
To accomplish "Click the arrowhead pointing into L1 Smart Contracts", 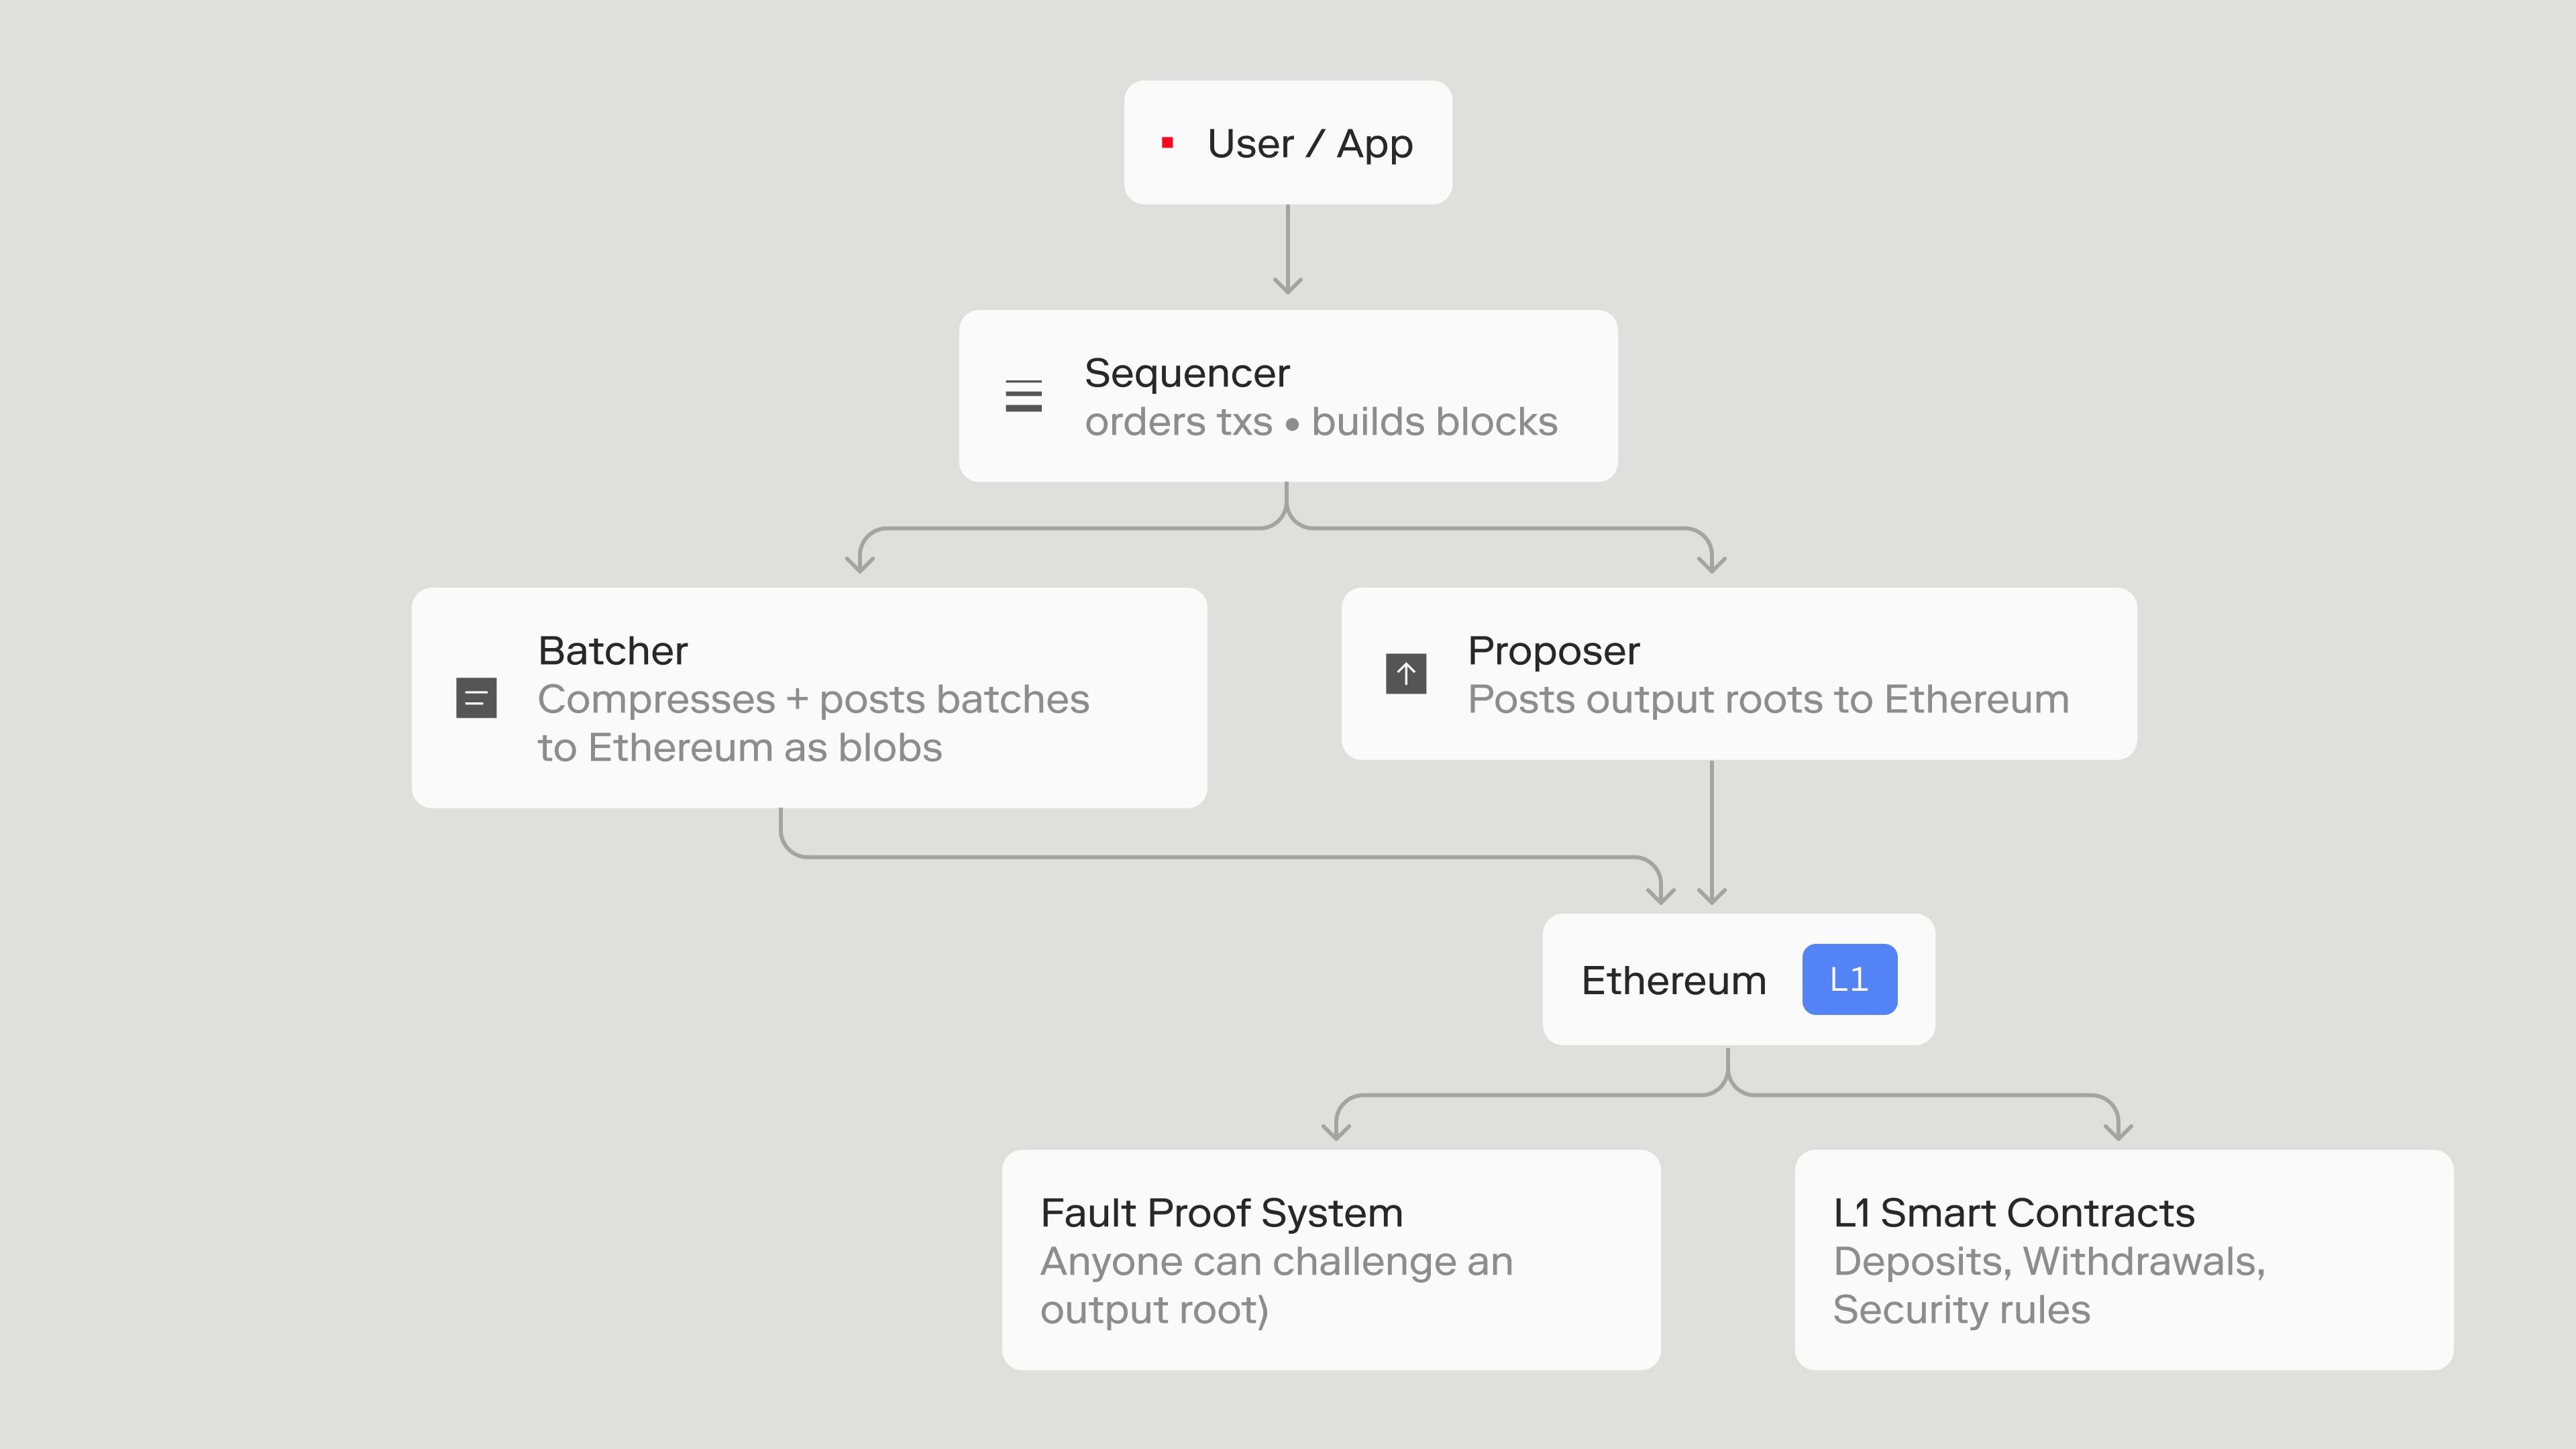I will pos(2118,1130).
